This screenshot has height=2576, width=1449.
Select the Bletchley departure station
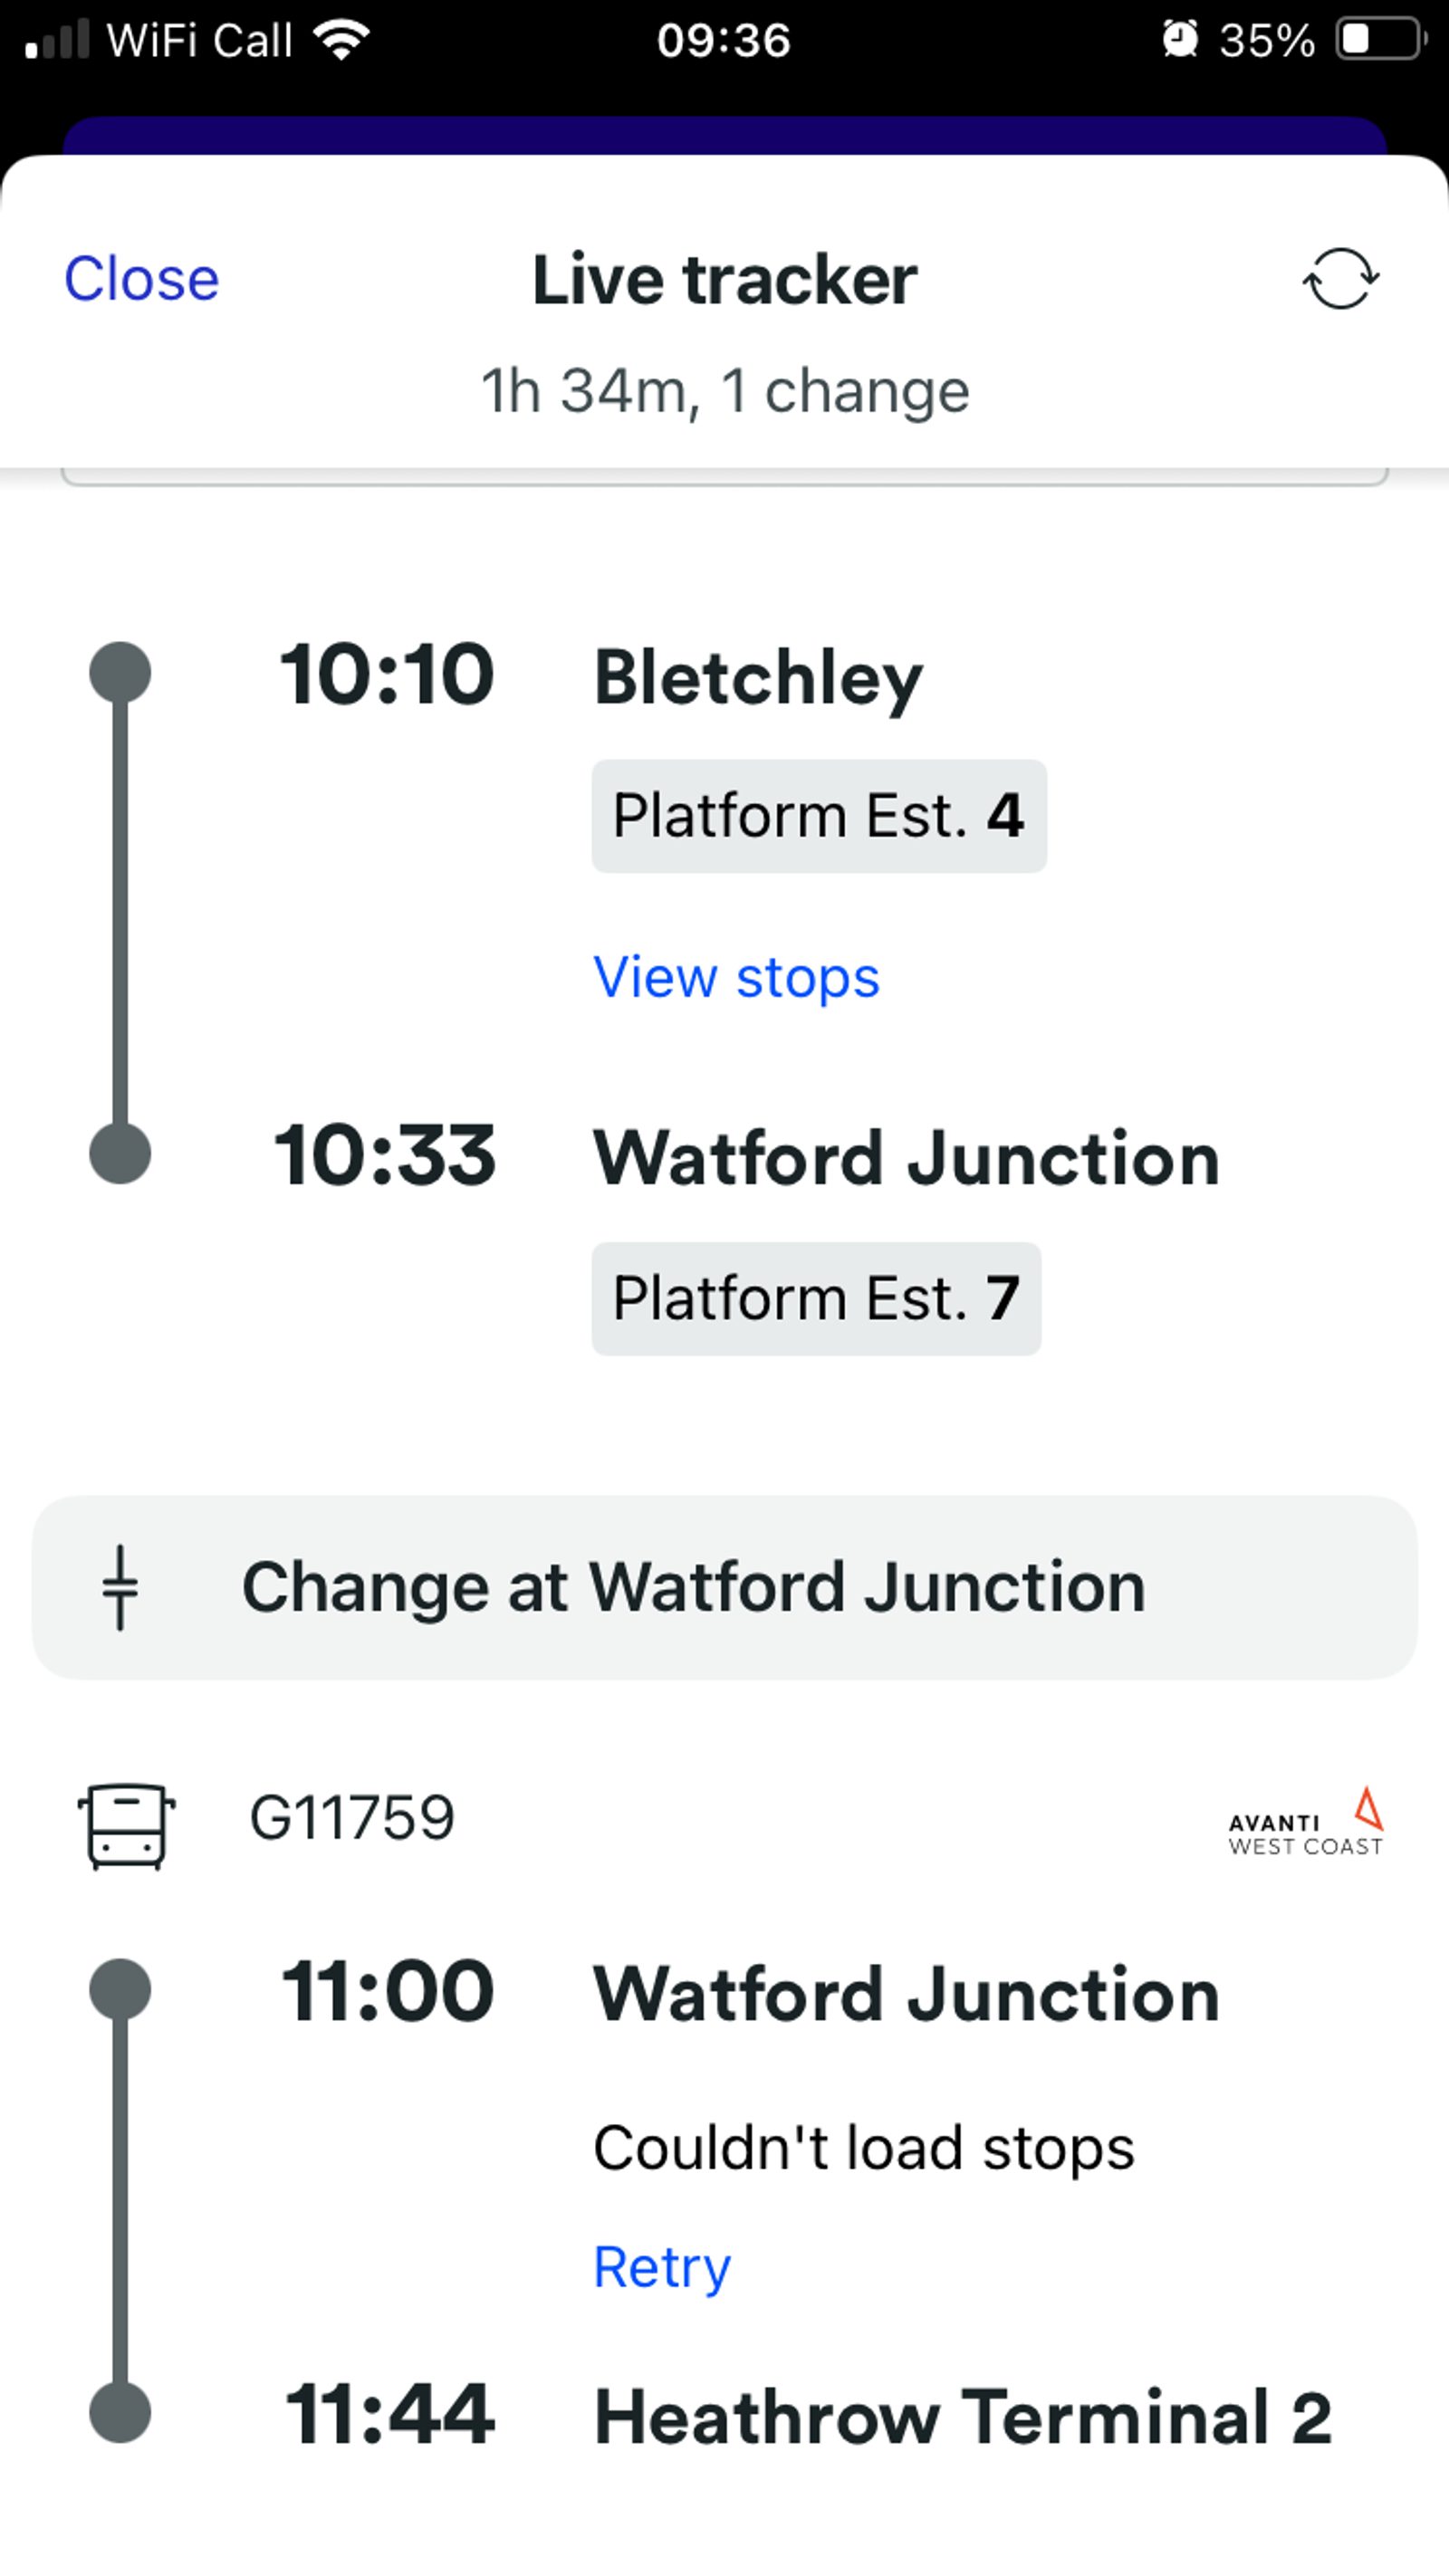click(758, 678)
